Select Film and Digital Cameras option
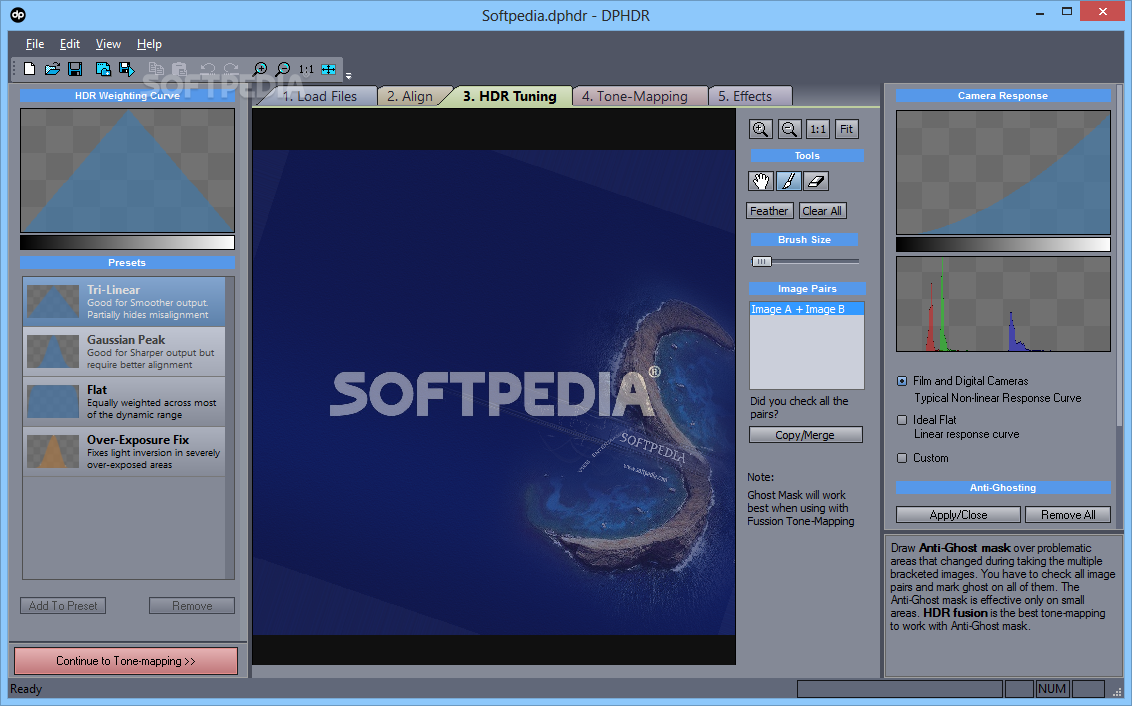 point(902,380)
